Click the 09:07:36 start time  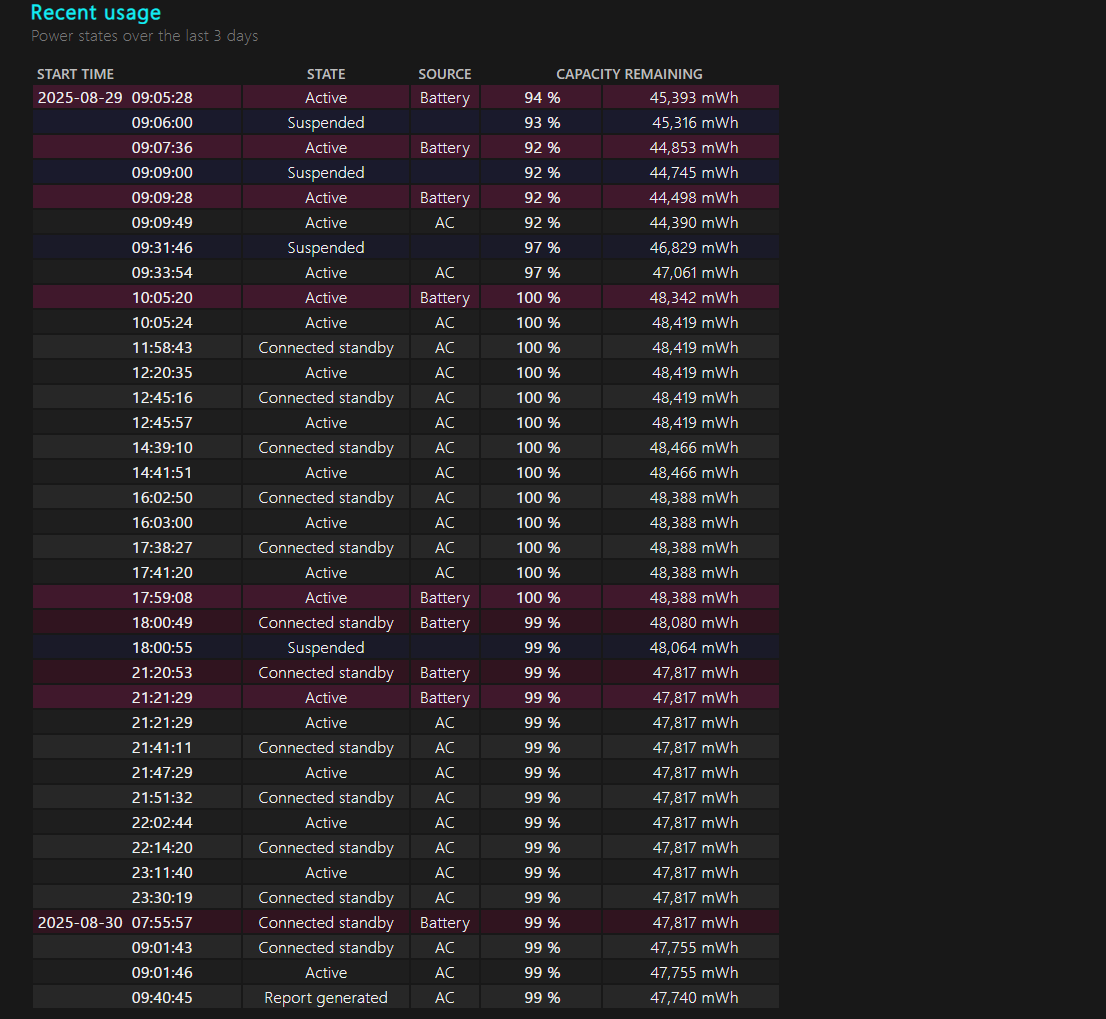click(162, 148)
